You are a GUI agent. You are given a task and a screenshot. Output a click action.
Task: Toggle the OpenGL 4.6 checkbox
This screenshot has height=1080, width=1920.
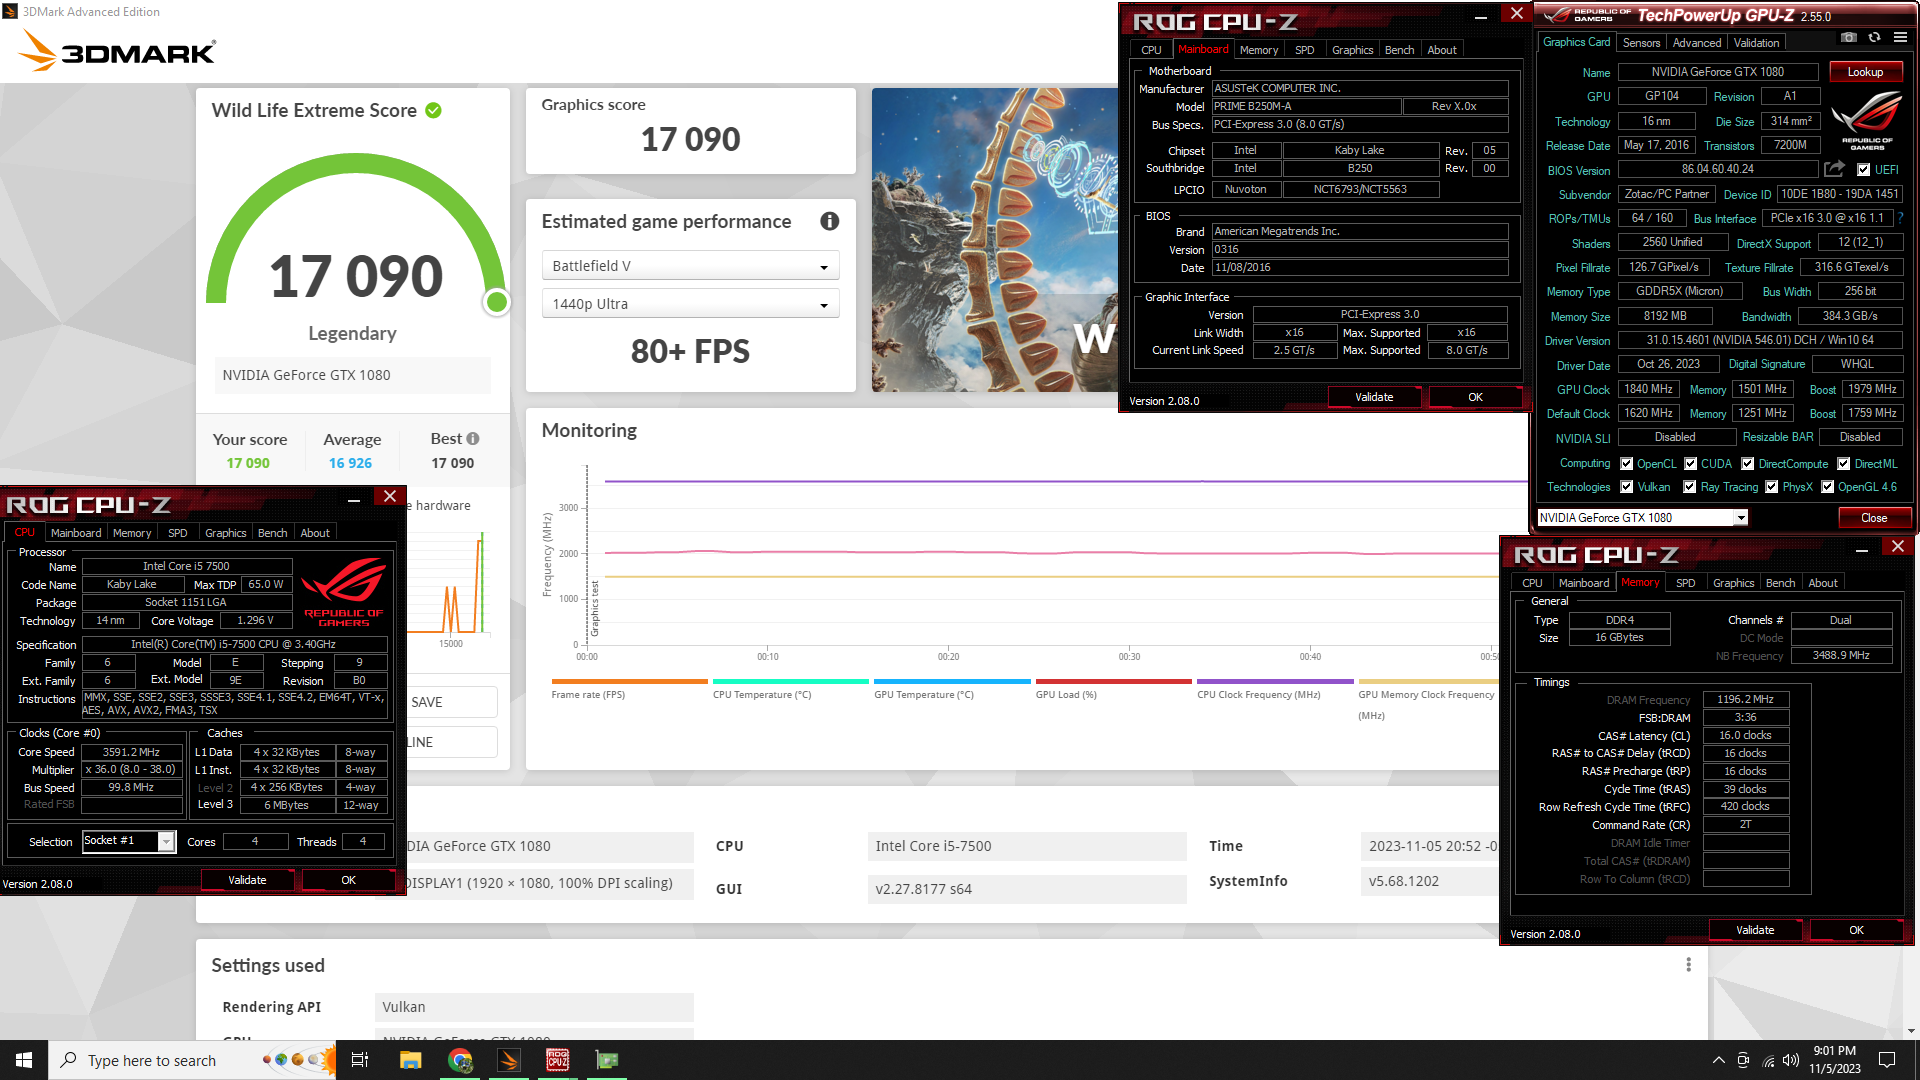[1828, 487]
